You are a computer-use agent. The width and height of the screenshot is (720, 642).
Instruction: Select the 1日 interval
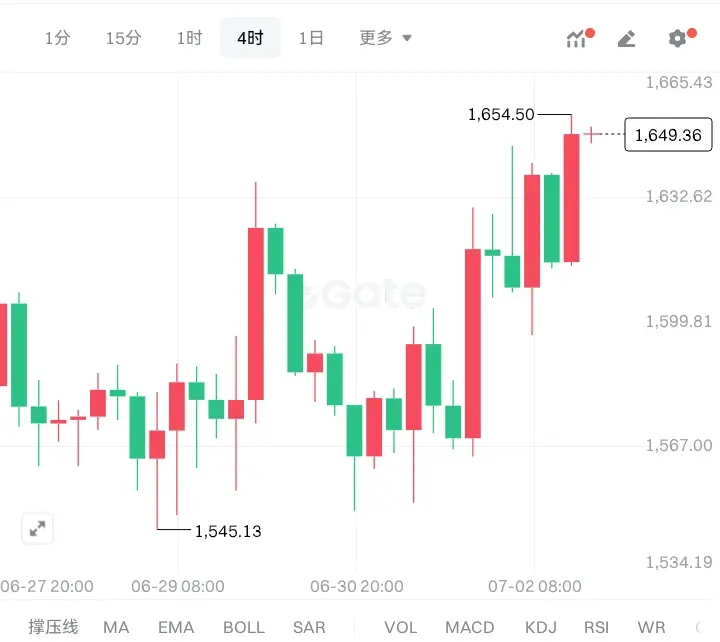311,38
